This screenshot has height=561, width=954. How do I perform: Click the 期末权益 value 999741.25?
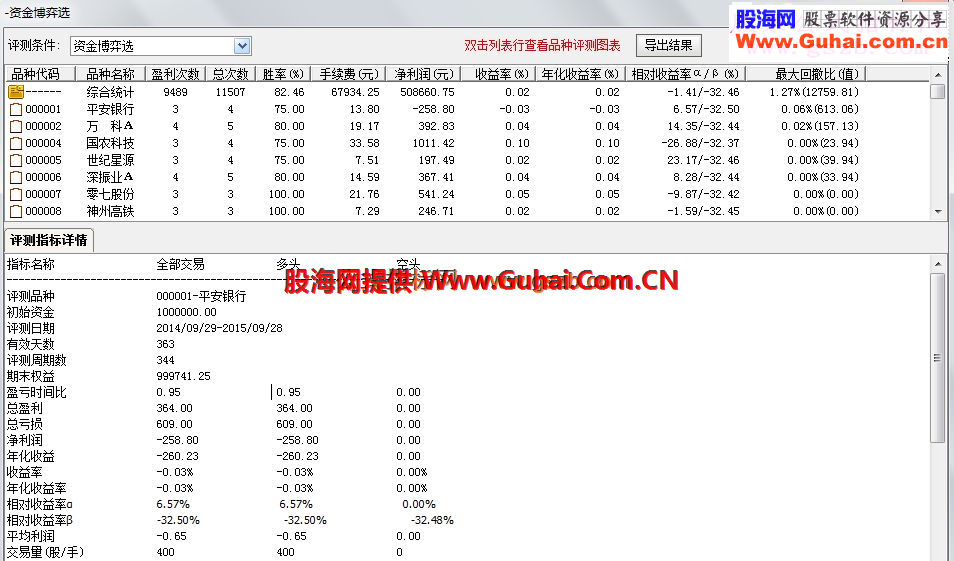click(183, 376)
